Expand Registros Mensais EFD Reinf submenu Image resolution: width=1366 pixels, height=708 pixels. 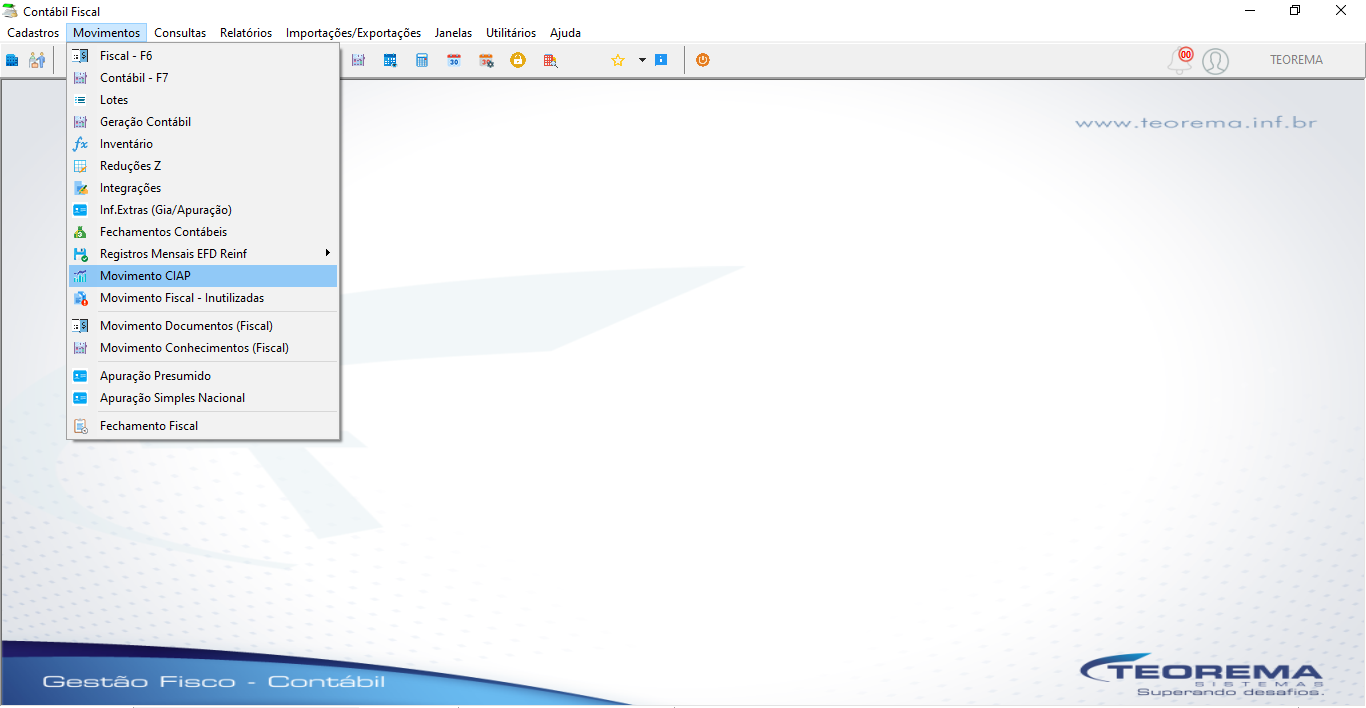click(x=203, y=254)
